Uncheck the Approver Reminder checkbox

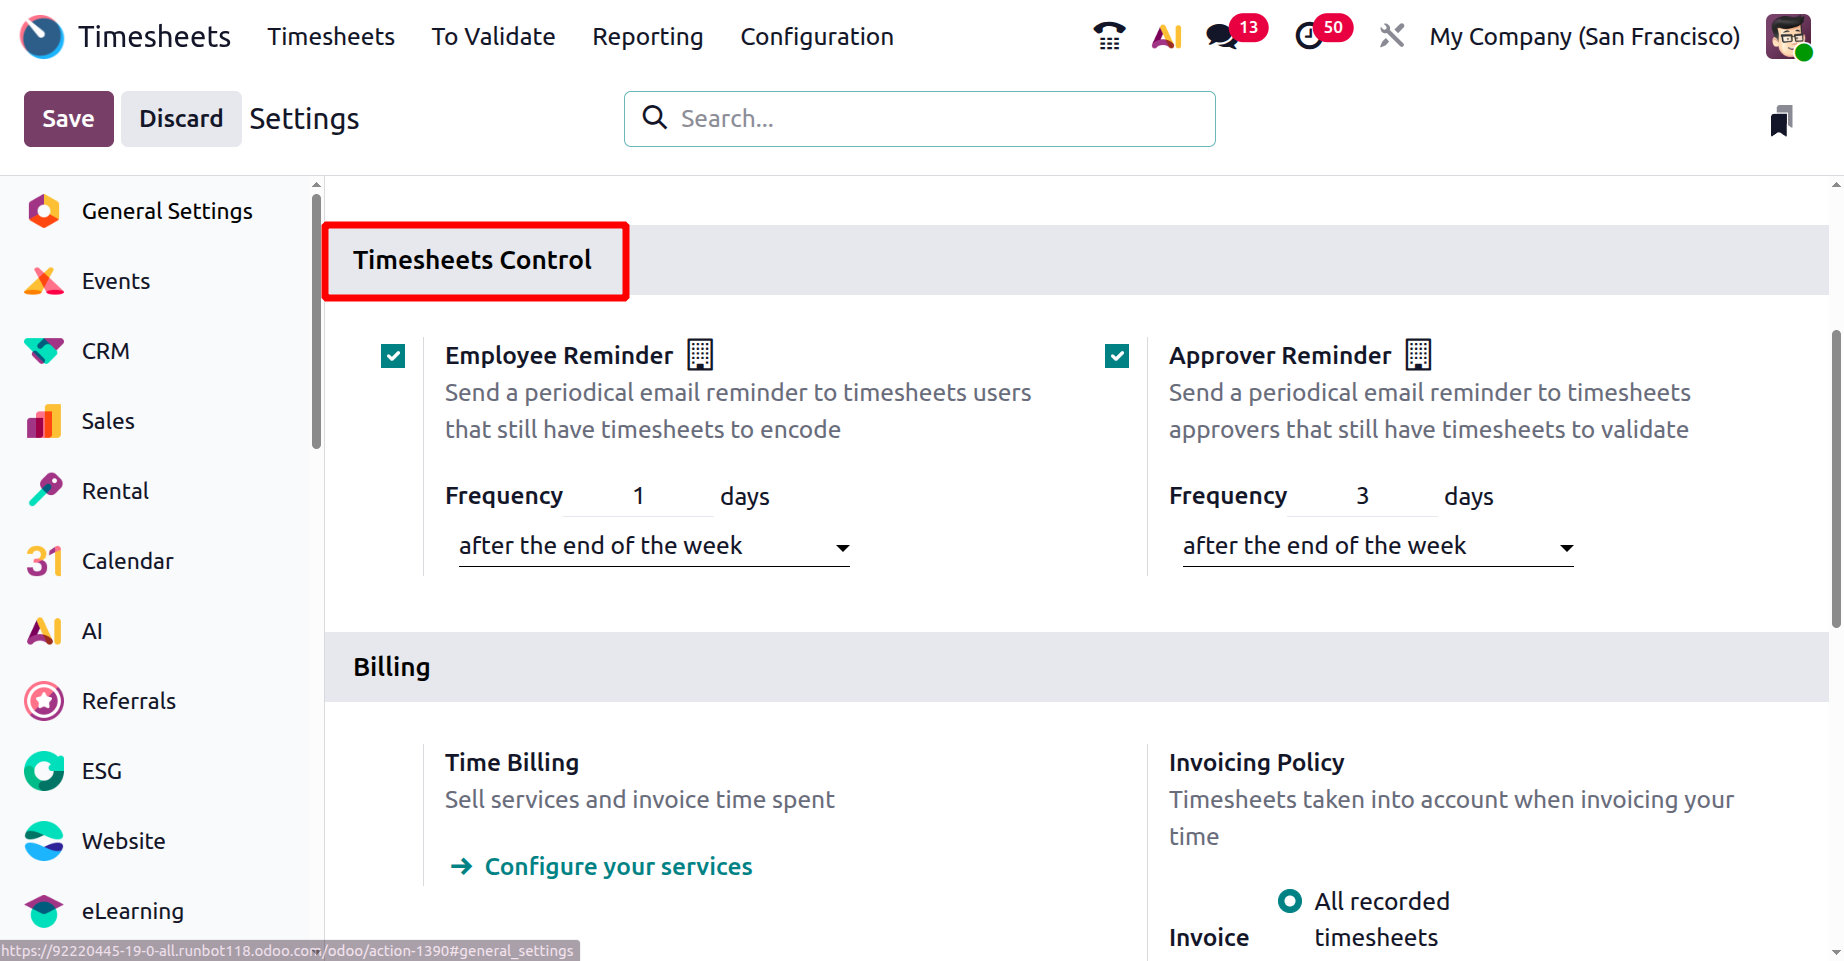pos(1117,356)
